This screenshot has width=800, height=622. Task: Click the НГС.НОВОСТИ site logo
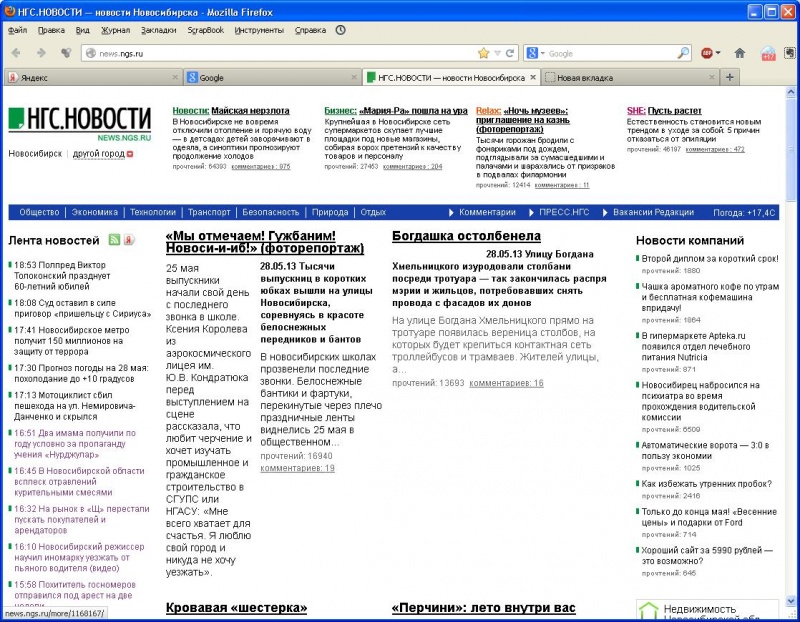(x=80, y=122)
